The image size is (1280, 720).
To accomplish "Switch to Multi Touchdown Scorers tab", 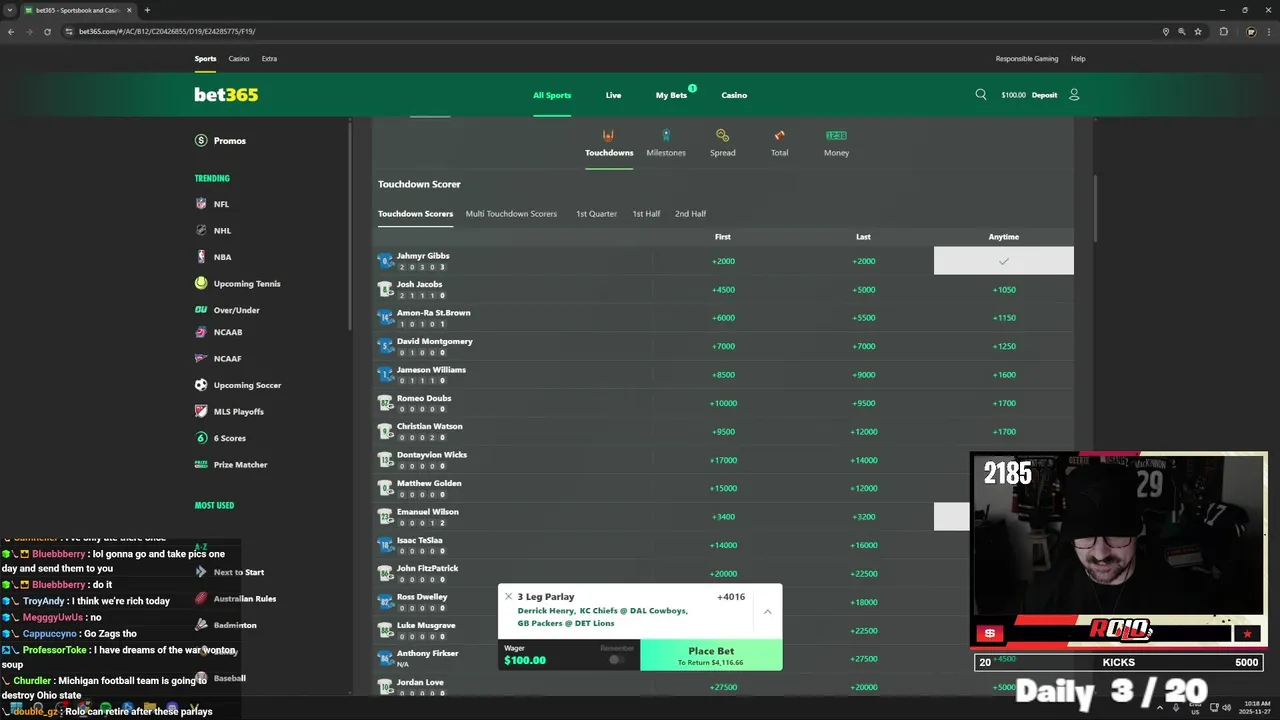I will point(511,214).
